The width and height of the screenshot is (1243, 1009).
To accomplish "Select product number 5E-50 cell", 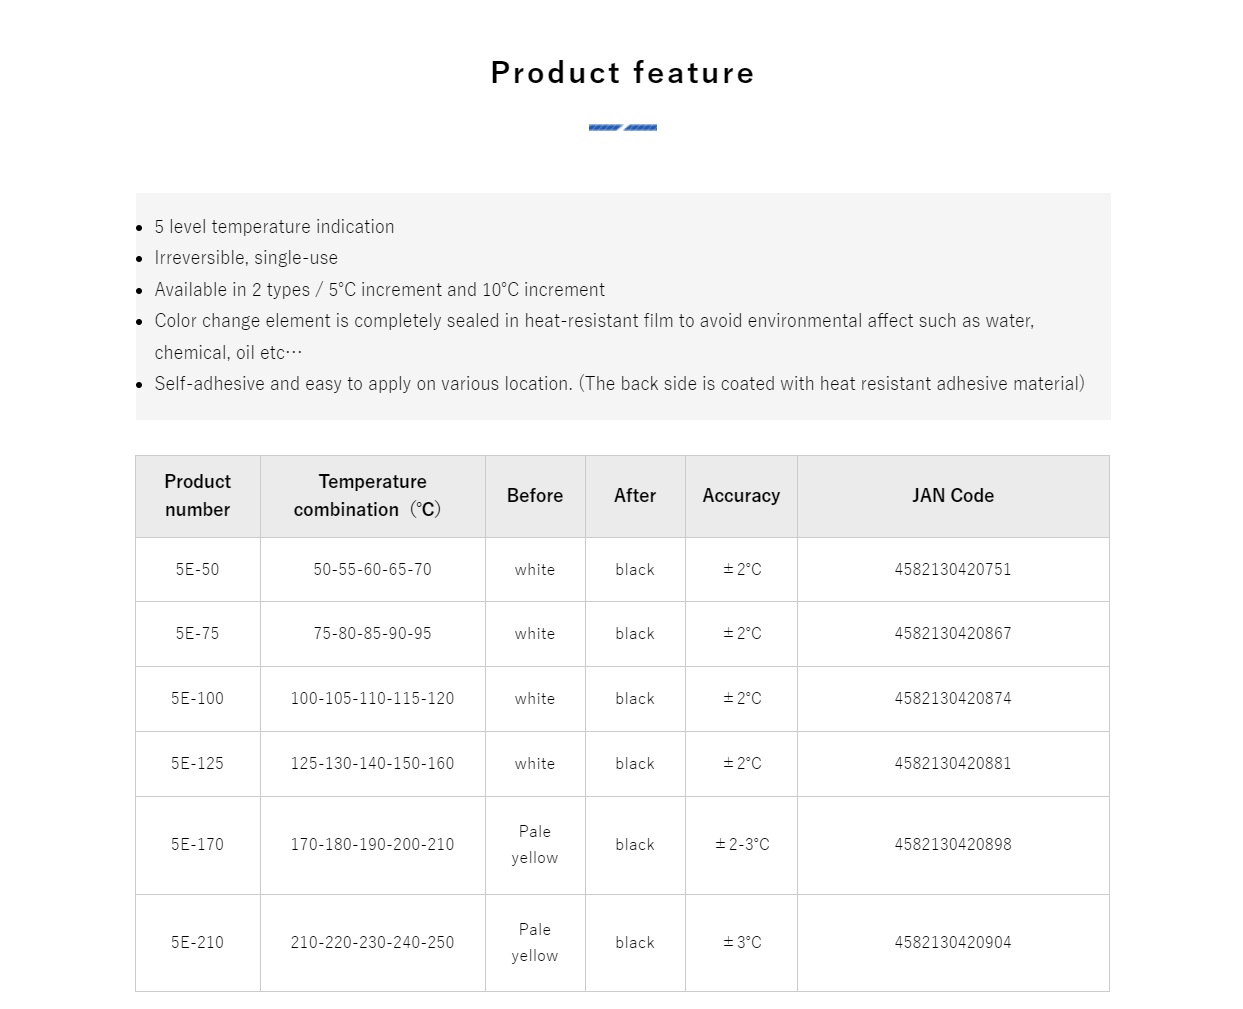I will tap(198, 569).
